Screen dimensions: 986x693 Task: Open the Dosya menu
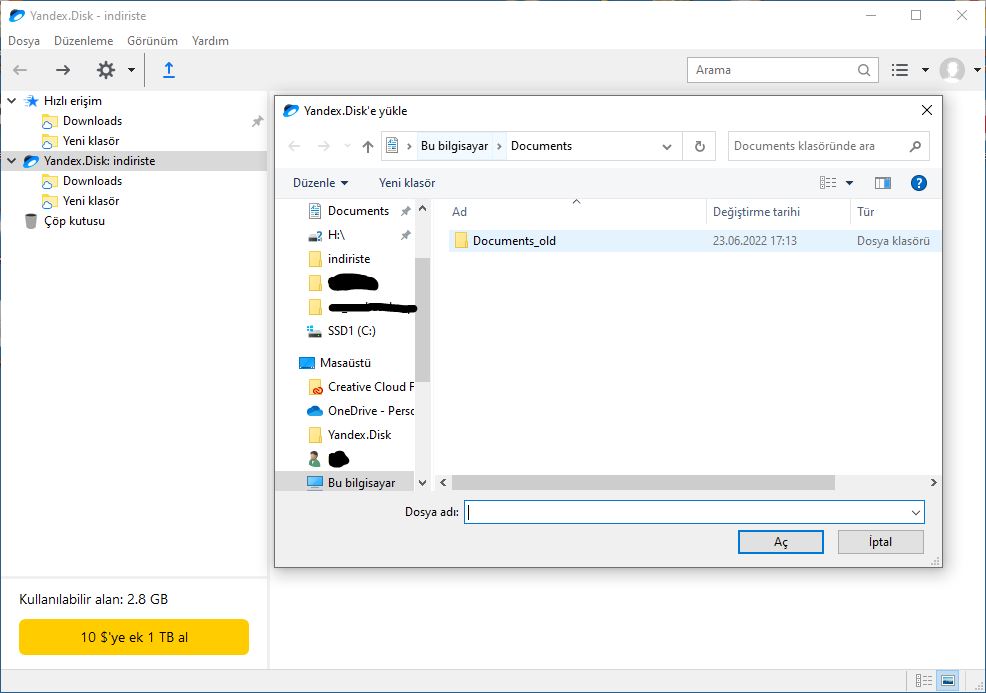click(24, 41)
